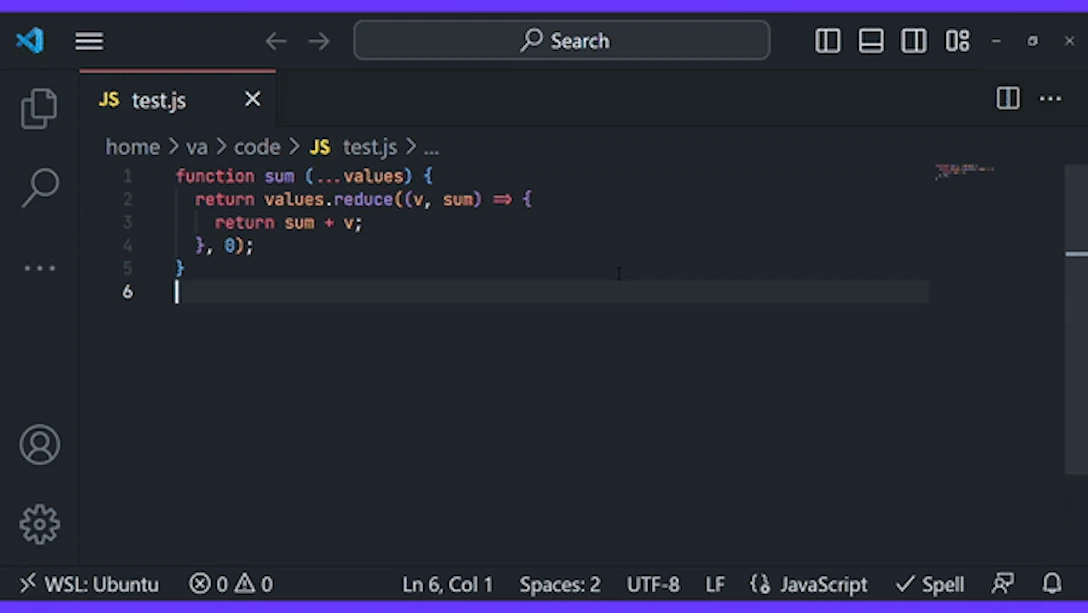Click the code breadcrumb segment
1088x613 pixels.
pyautogui.click(x=257, y=147)
